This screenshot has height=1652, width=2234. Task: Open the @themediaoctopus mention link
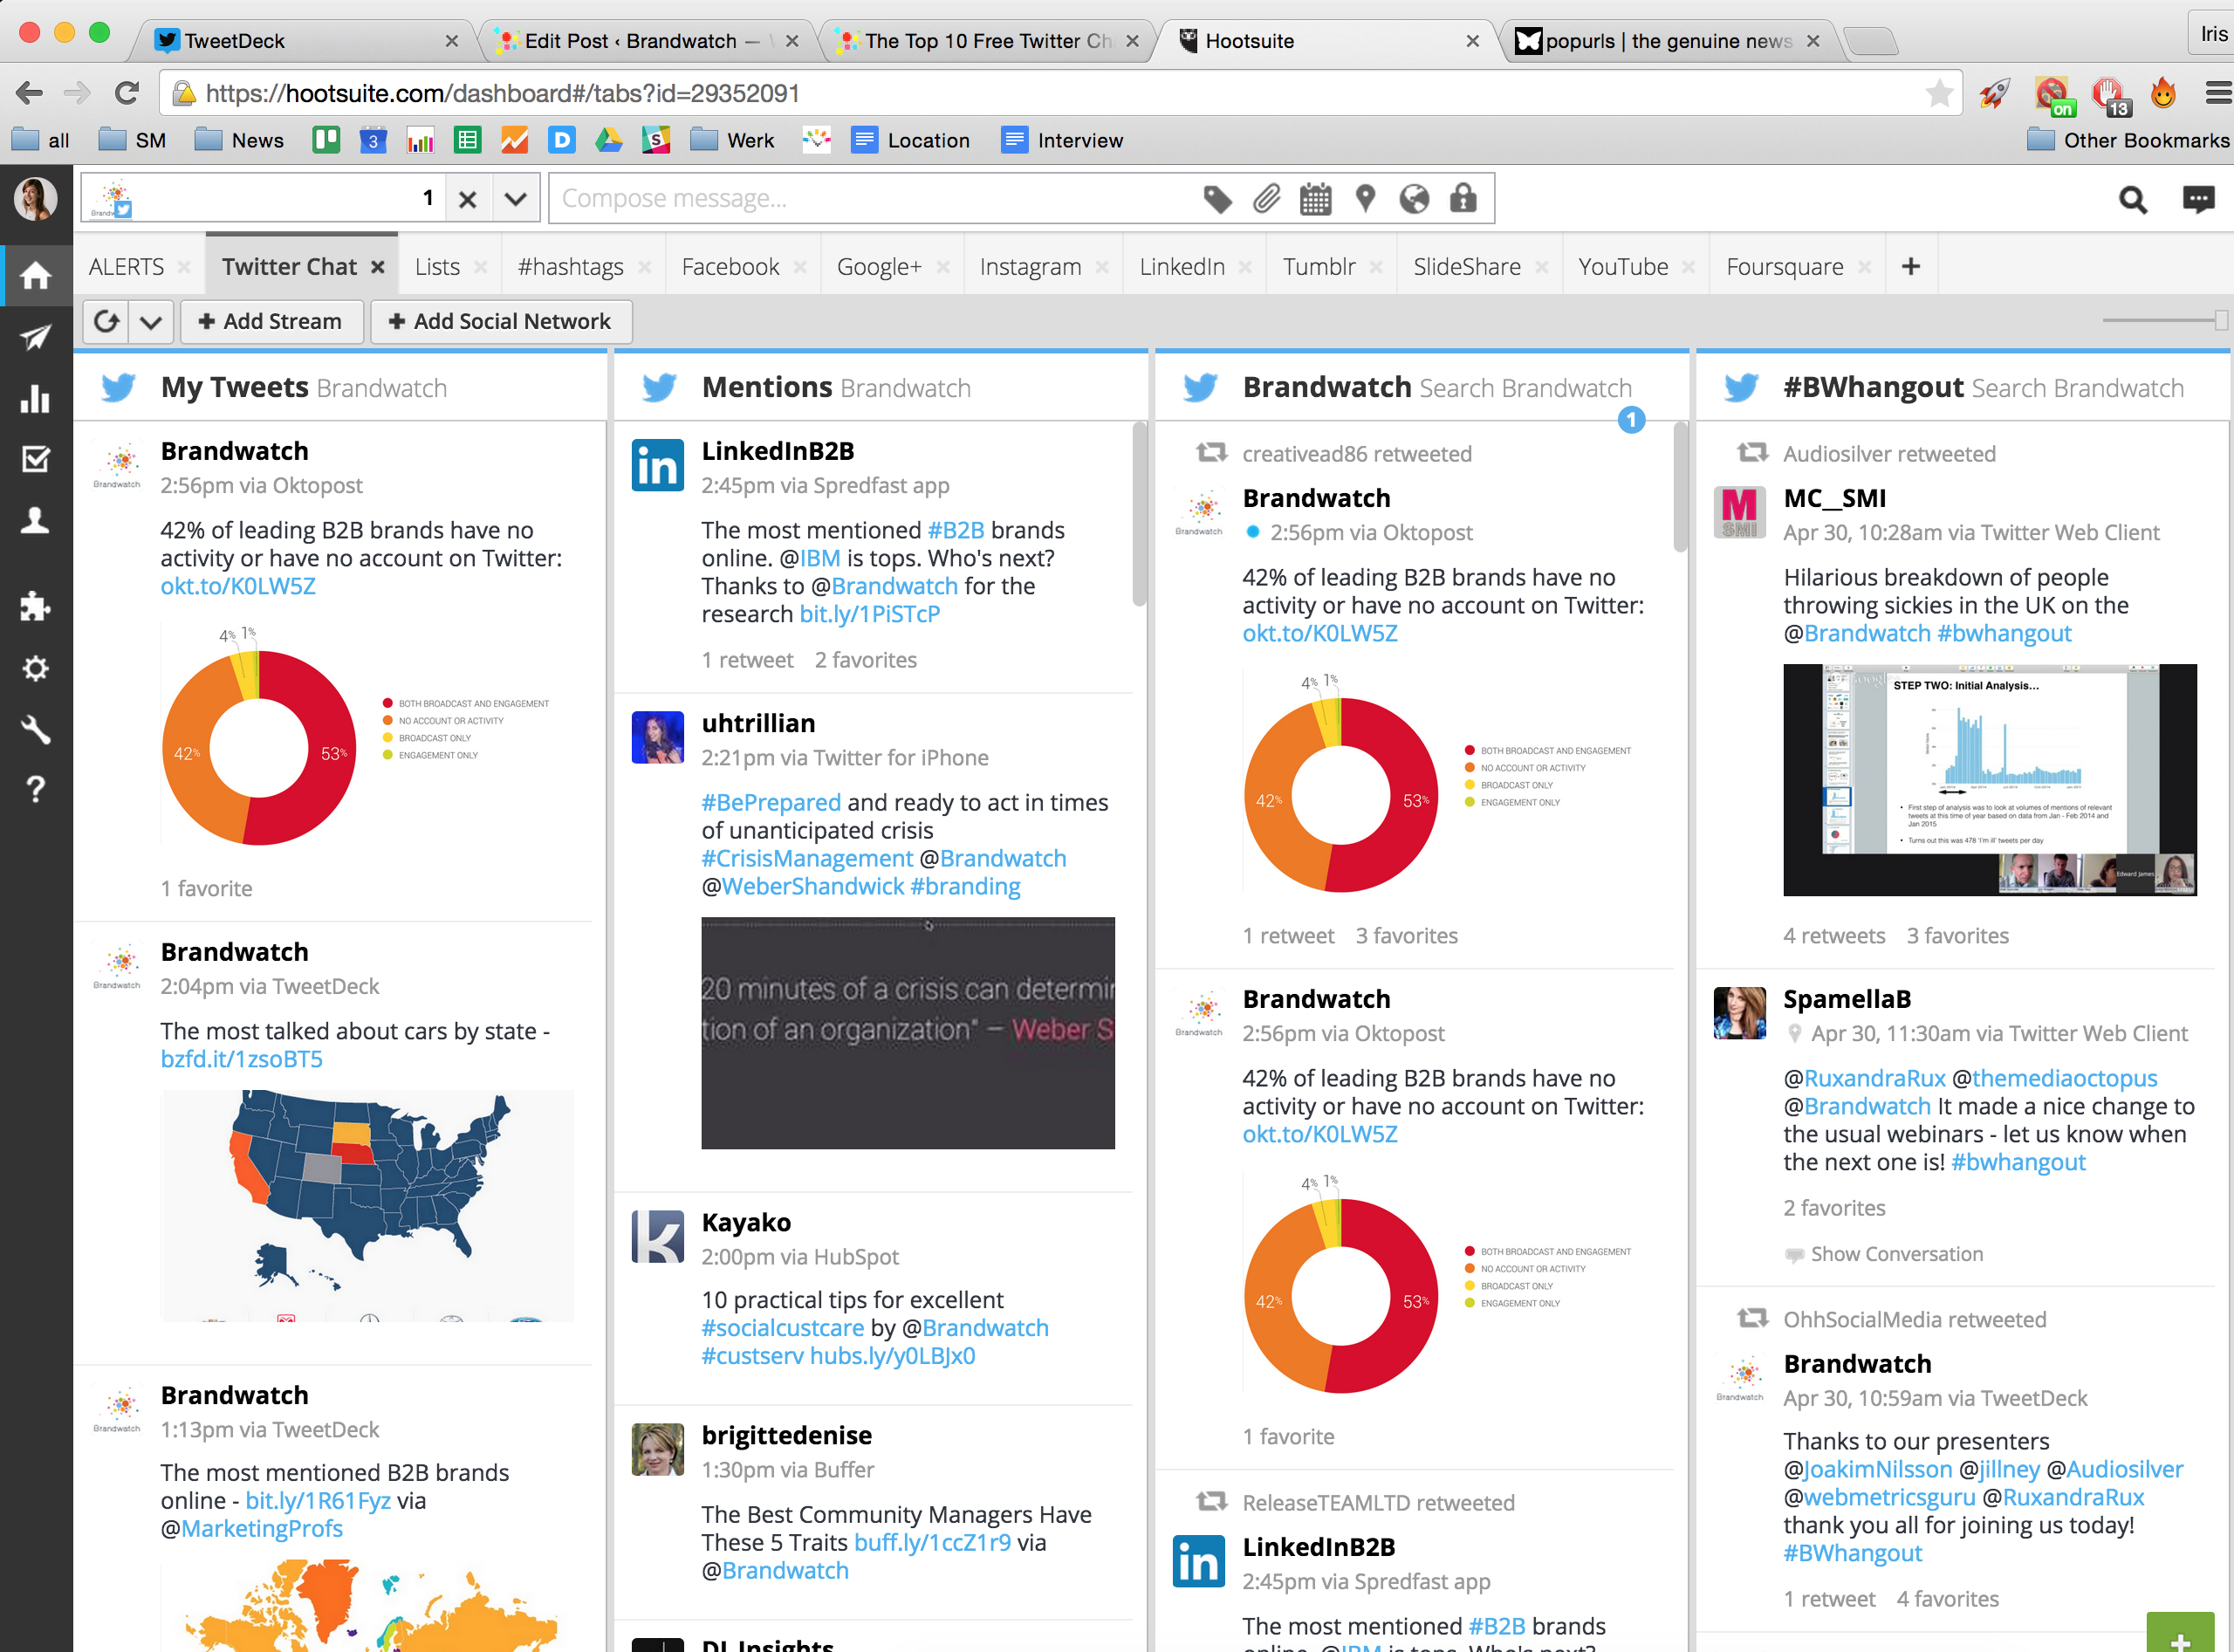click(2055, 1078)
